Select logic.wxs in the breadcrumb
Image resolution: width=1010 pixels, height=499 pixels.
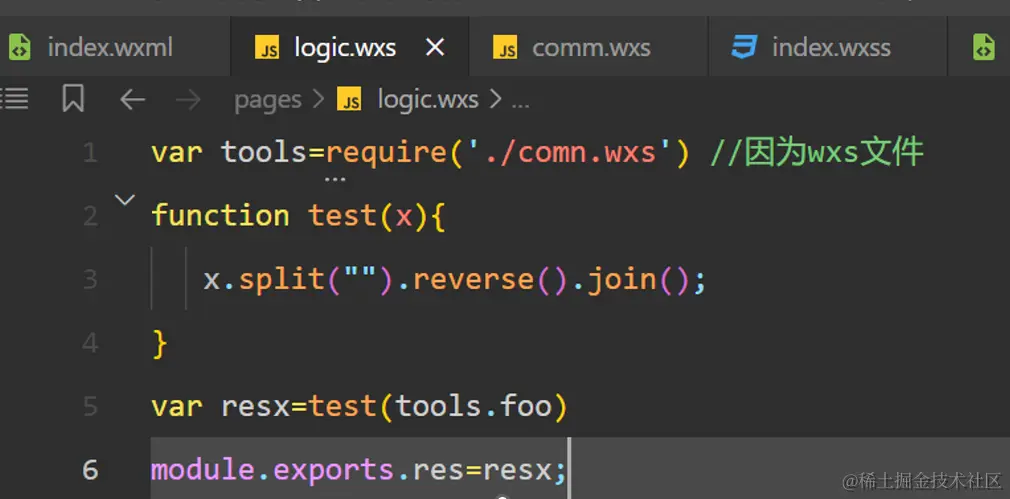(x=428, y=100)
